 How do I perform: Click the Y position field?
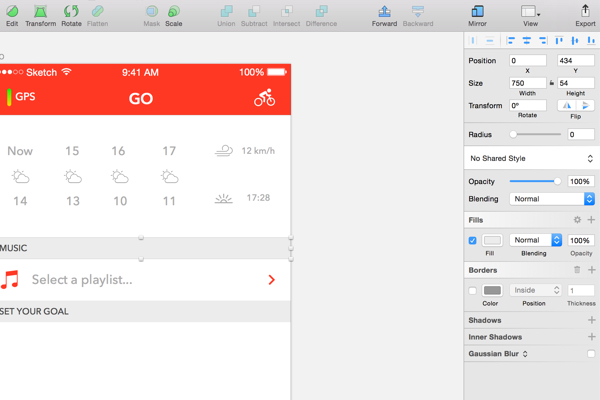[576, 60]
